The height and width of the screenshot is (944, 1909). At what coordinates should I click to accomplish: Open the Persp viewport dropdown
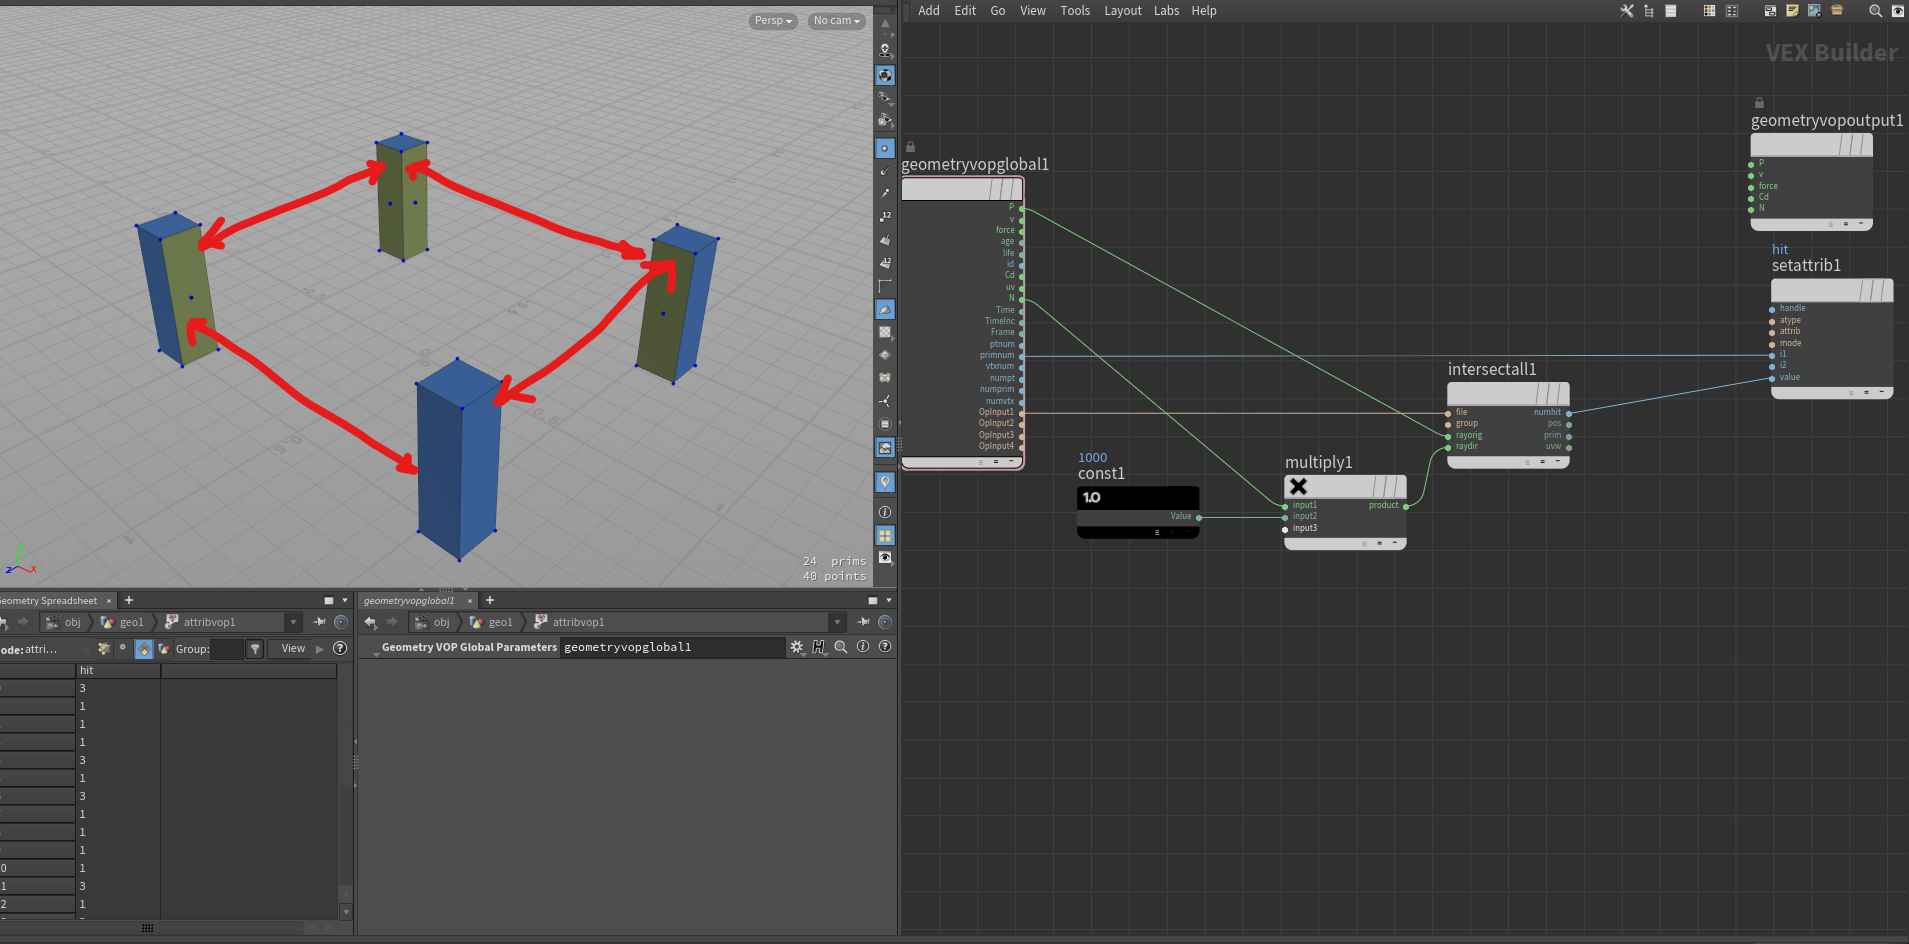click(x=772, y=21)
